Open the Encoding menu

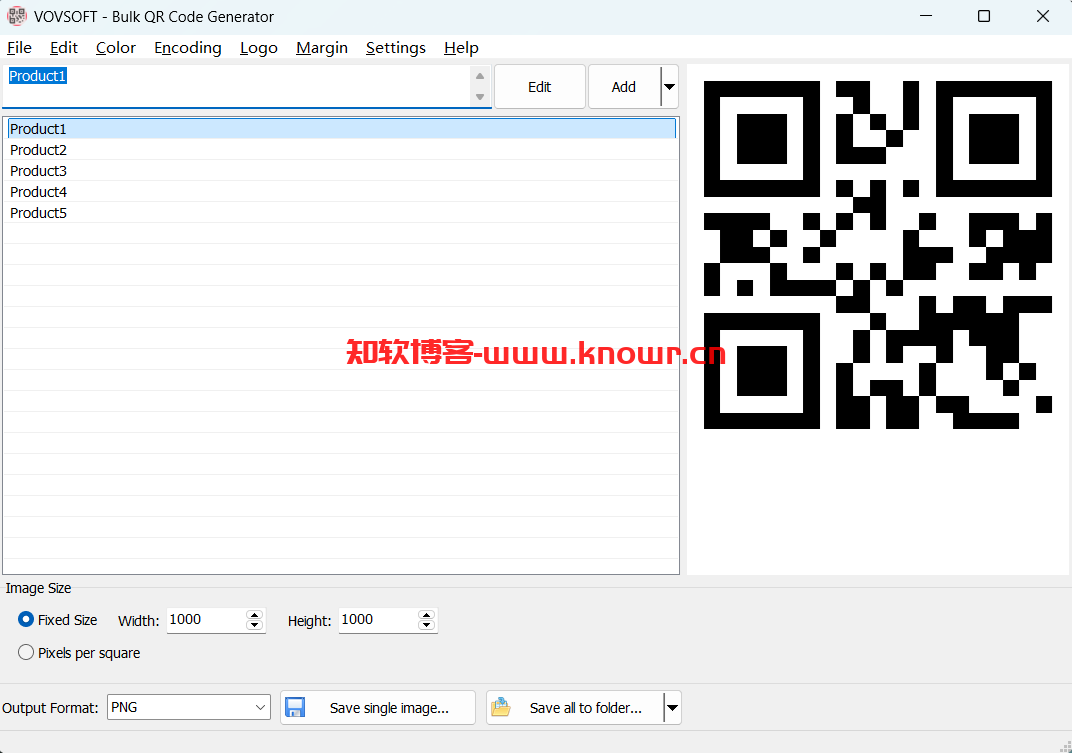[x=188, y=48]
